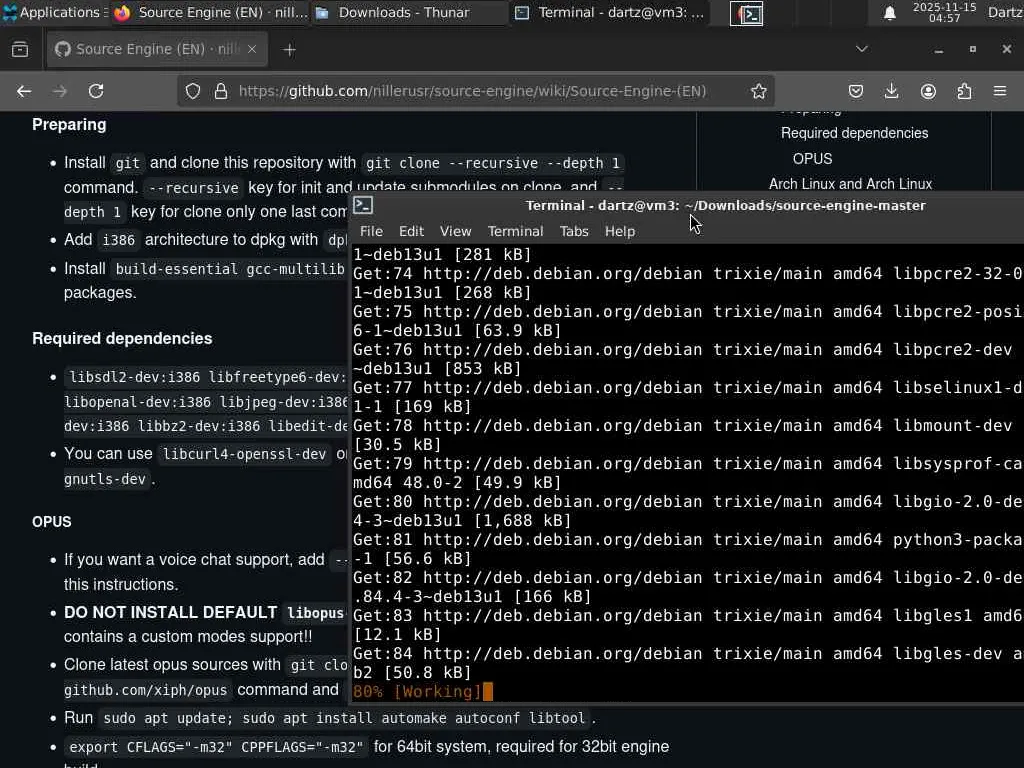The height and width of the screenshot is (768, 1024).
Task: Select the Source Engine (EN) browser tab
Action: point(157,50)
